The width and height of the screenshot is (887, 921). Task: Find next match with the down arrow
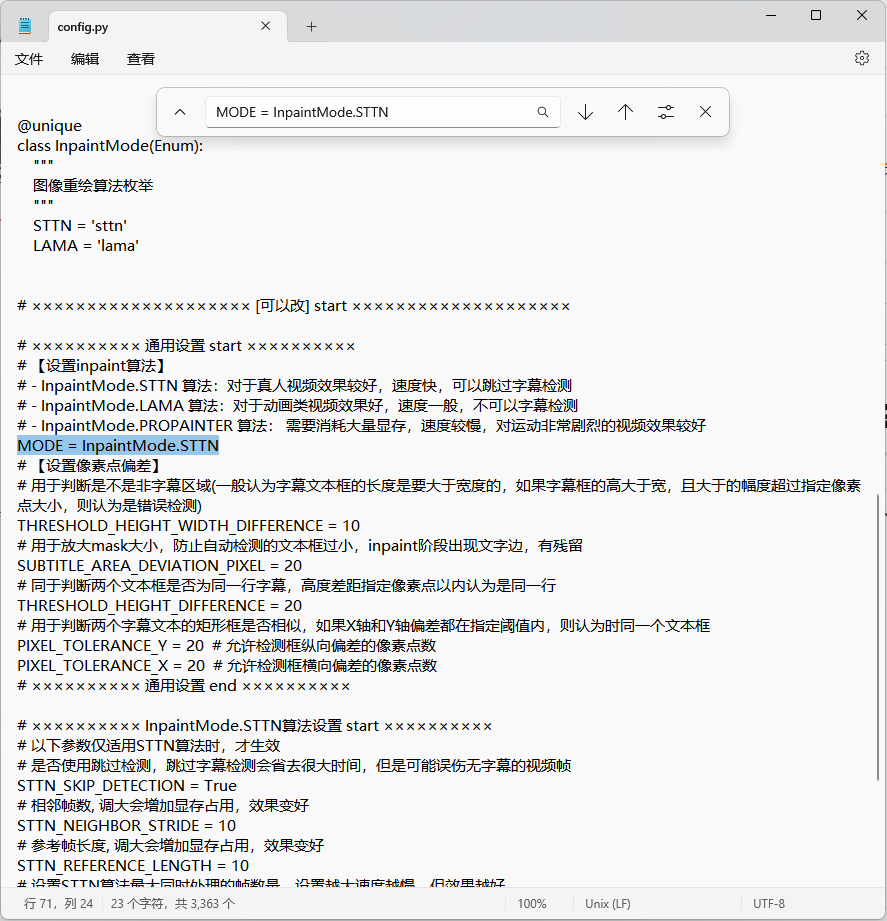[x=585, y=112]
